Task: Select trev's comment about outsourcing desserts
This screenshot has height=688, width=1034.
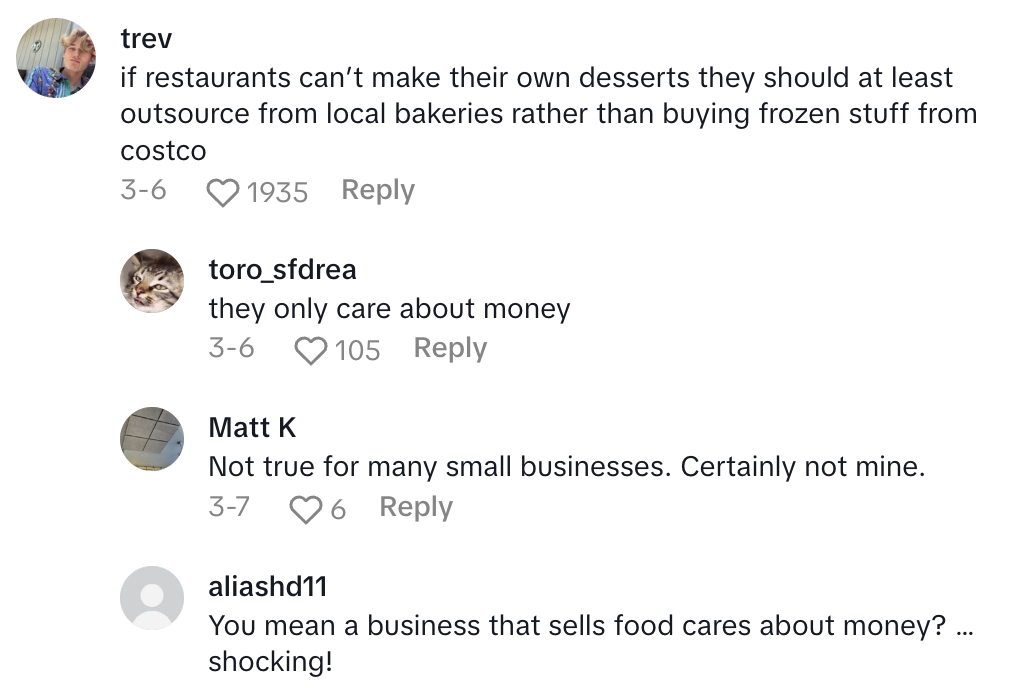Action: pos(548,114)
